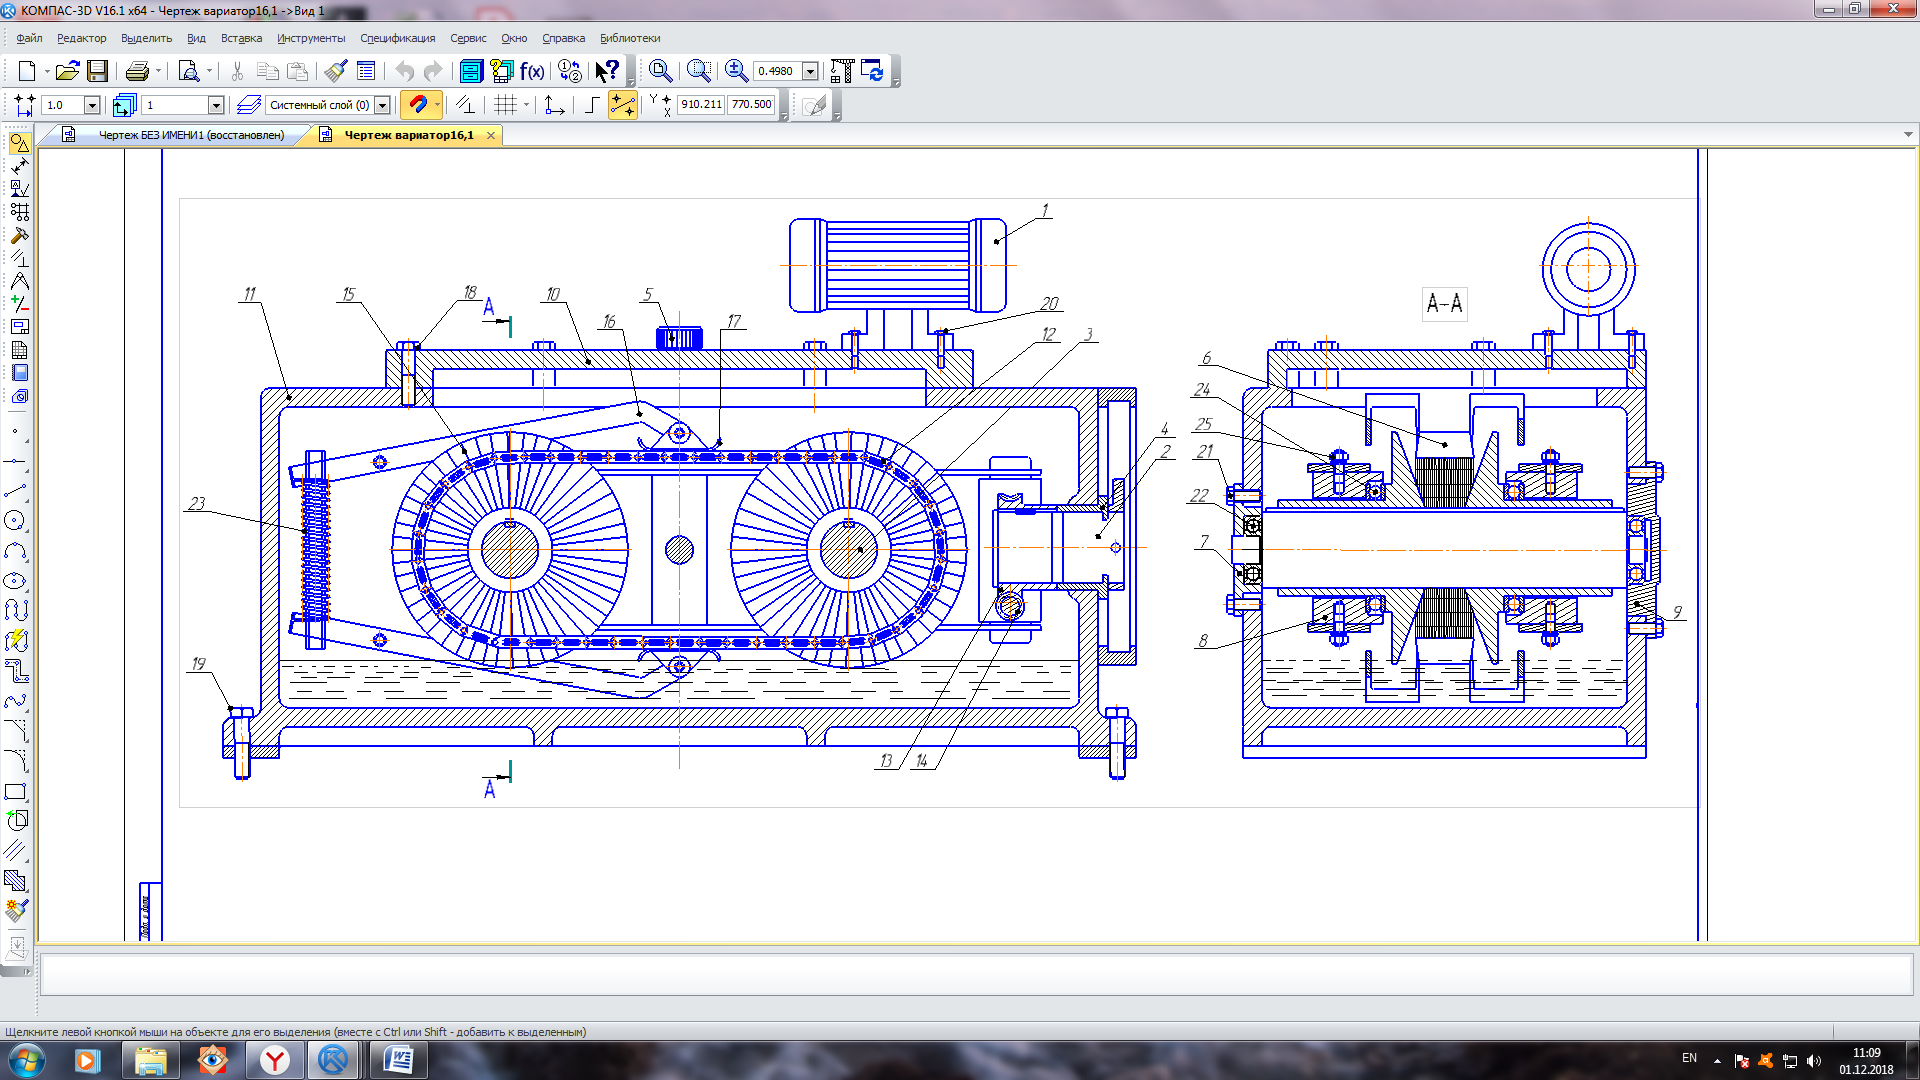Screen dimensions: 1920x1080
Task: Select the zoom window magnifier tool
Action: (699, 71)
